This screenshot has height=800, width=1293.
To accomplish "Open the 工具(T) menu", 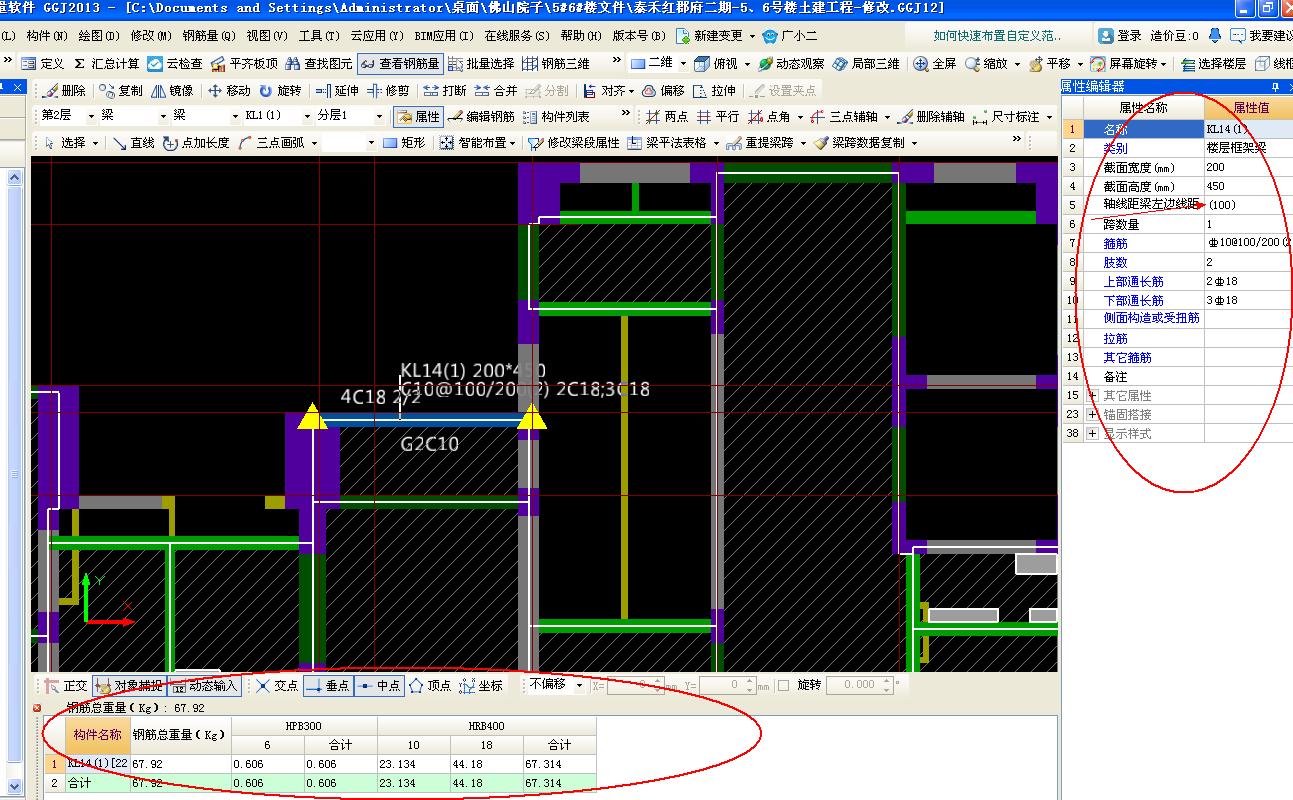I will (x=320, y=36).
